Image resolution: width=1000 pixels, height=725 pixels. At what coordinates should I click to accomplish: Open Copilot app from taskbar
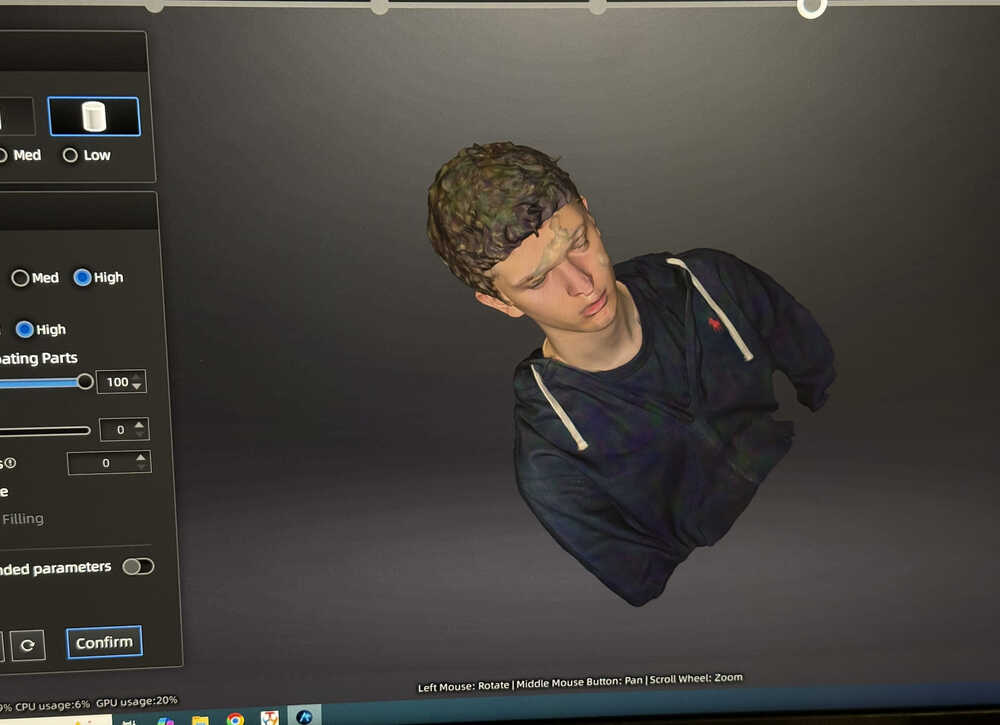pos(165,721)
